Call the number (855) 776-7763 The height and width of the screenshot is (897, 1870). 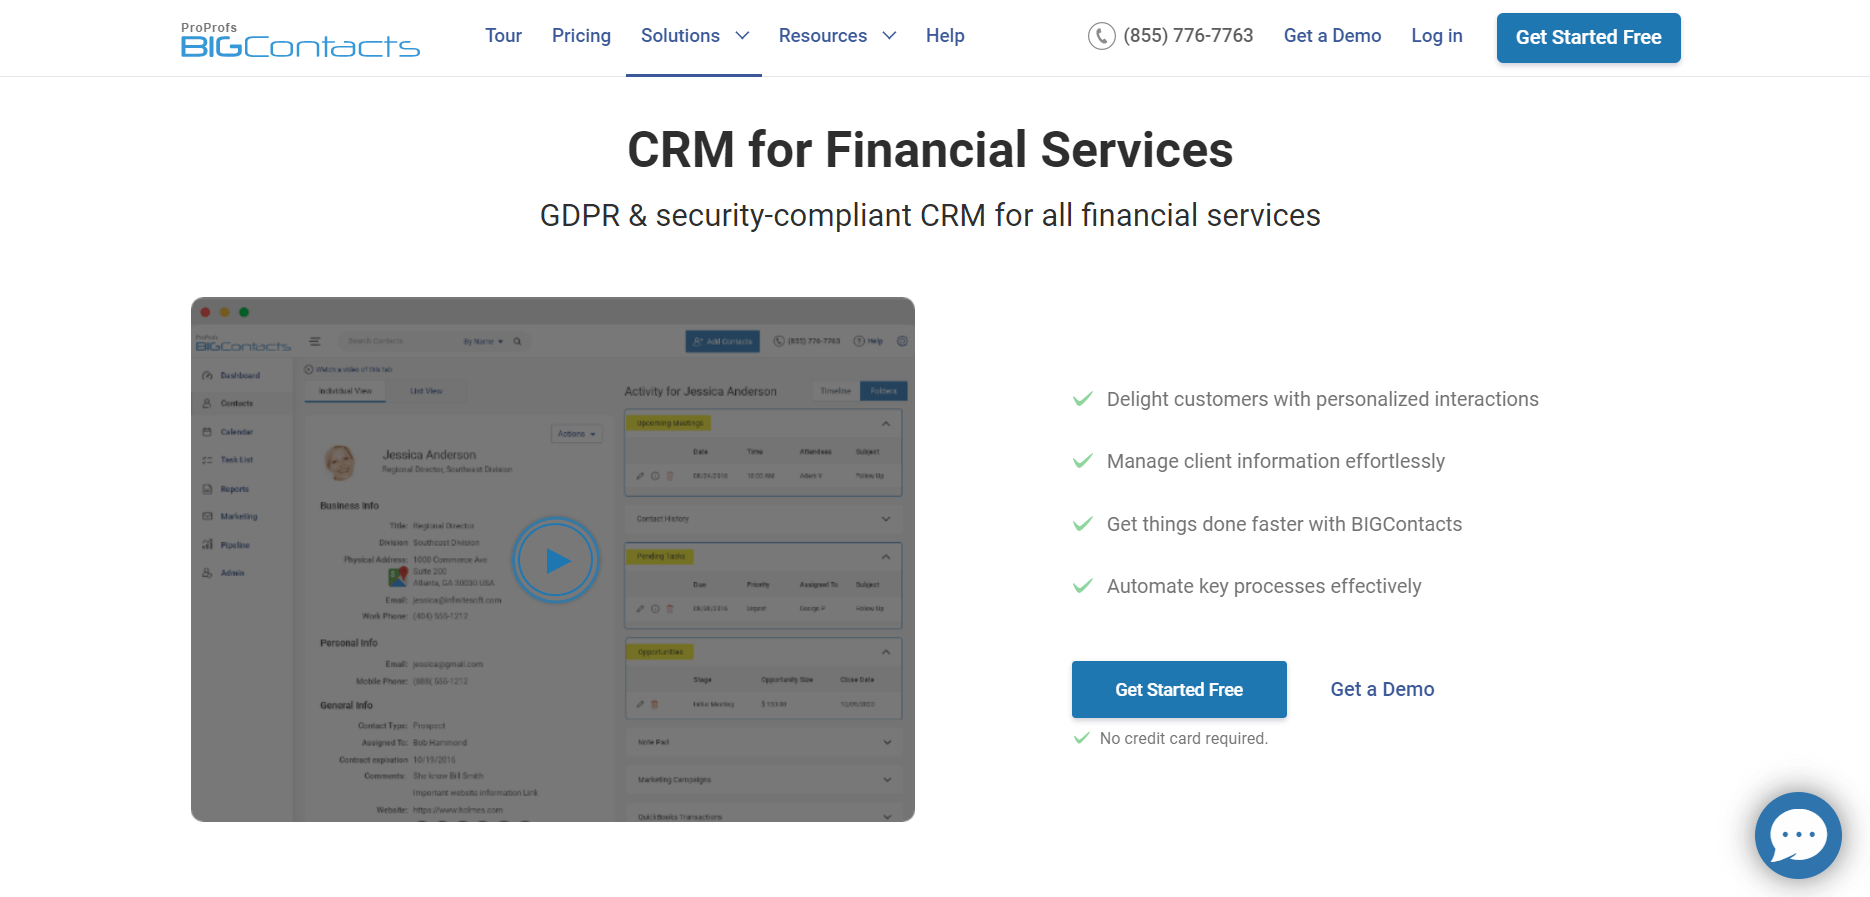[1188, 36]
